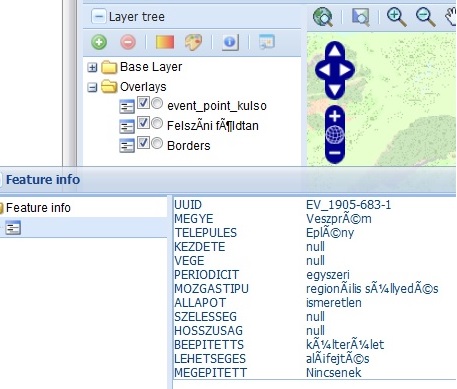Viewport: 457px width, 389px height.
Task: Click the red remove layer icon
Action: 128,42
